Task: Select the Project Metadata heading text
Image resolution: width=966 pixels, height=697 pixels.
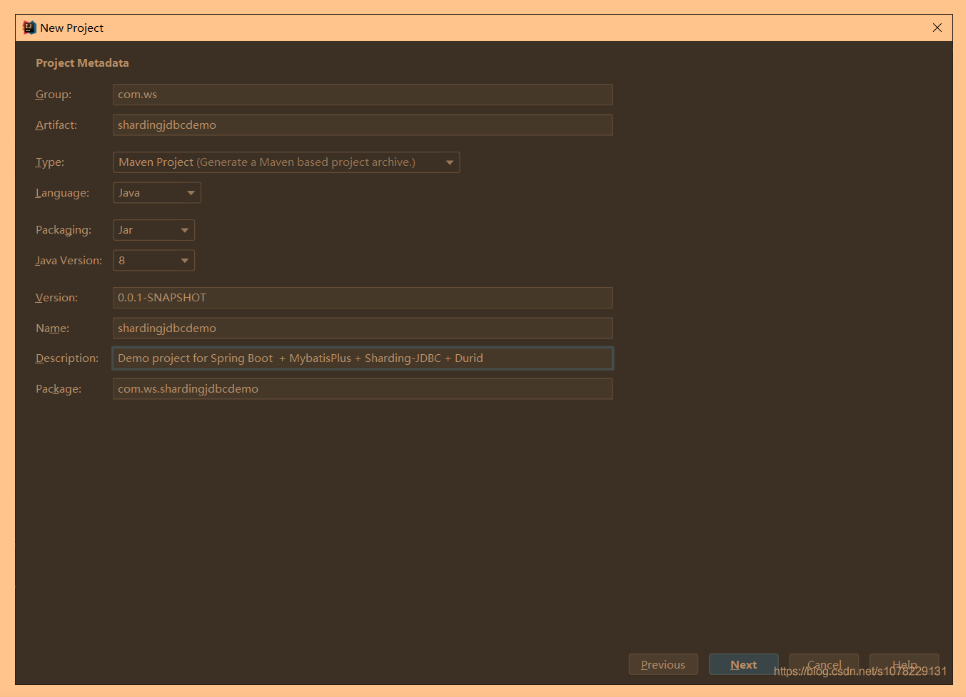Action: point(83,63)
